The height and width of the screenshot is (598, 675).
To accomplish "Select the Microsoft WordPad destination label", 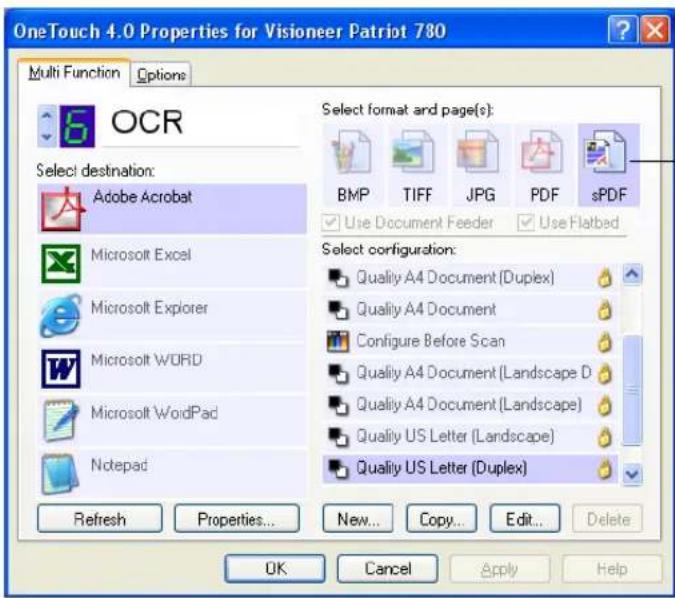I will point(154,413).
